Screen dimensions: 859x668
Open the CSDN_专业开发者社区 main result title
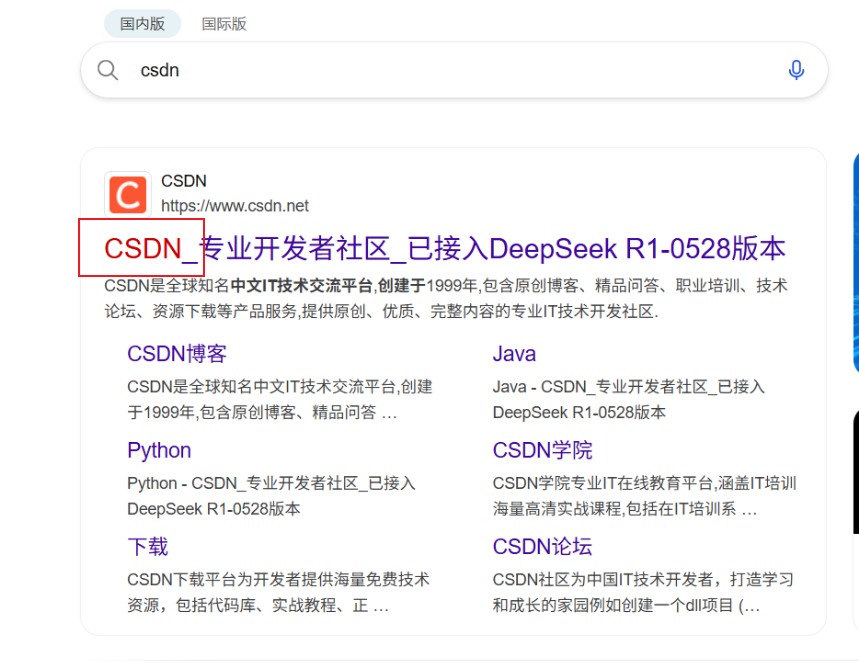pyautogui.click(x=445, y=249)
